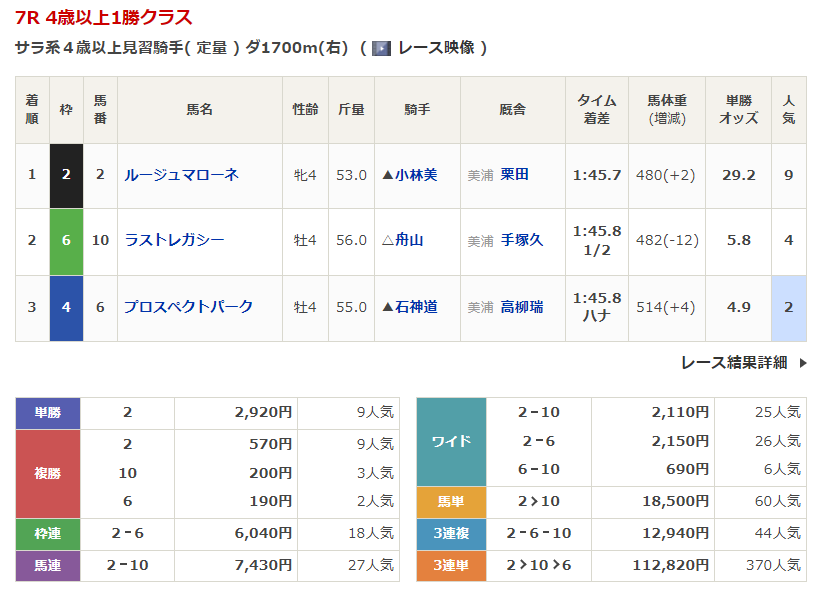Open horse プロスペクトパーク profile
Viewport: 824px width, 591px height.
coord(188,307)
